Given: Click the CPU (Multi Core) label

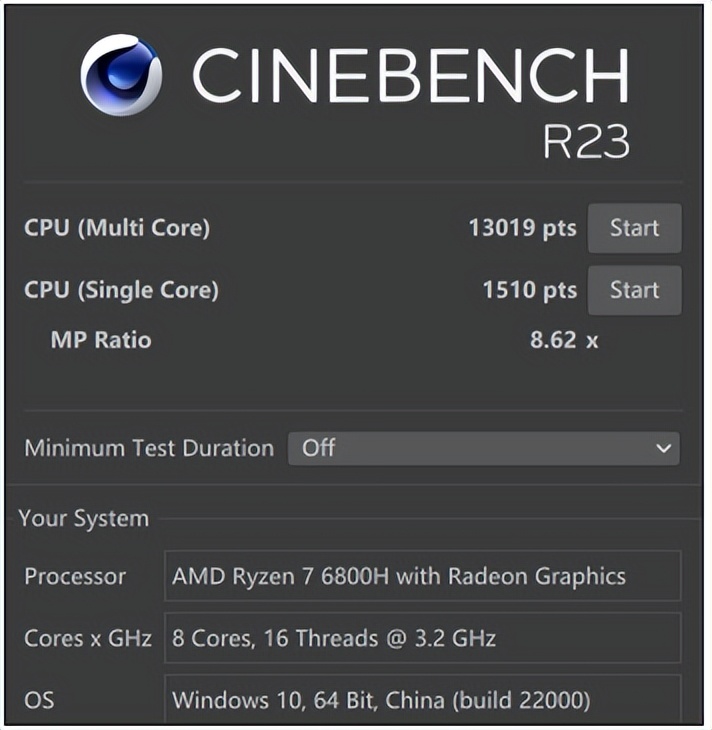Looking at the screenshot, I should pyautogui.click(x=117, y=228).
